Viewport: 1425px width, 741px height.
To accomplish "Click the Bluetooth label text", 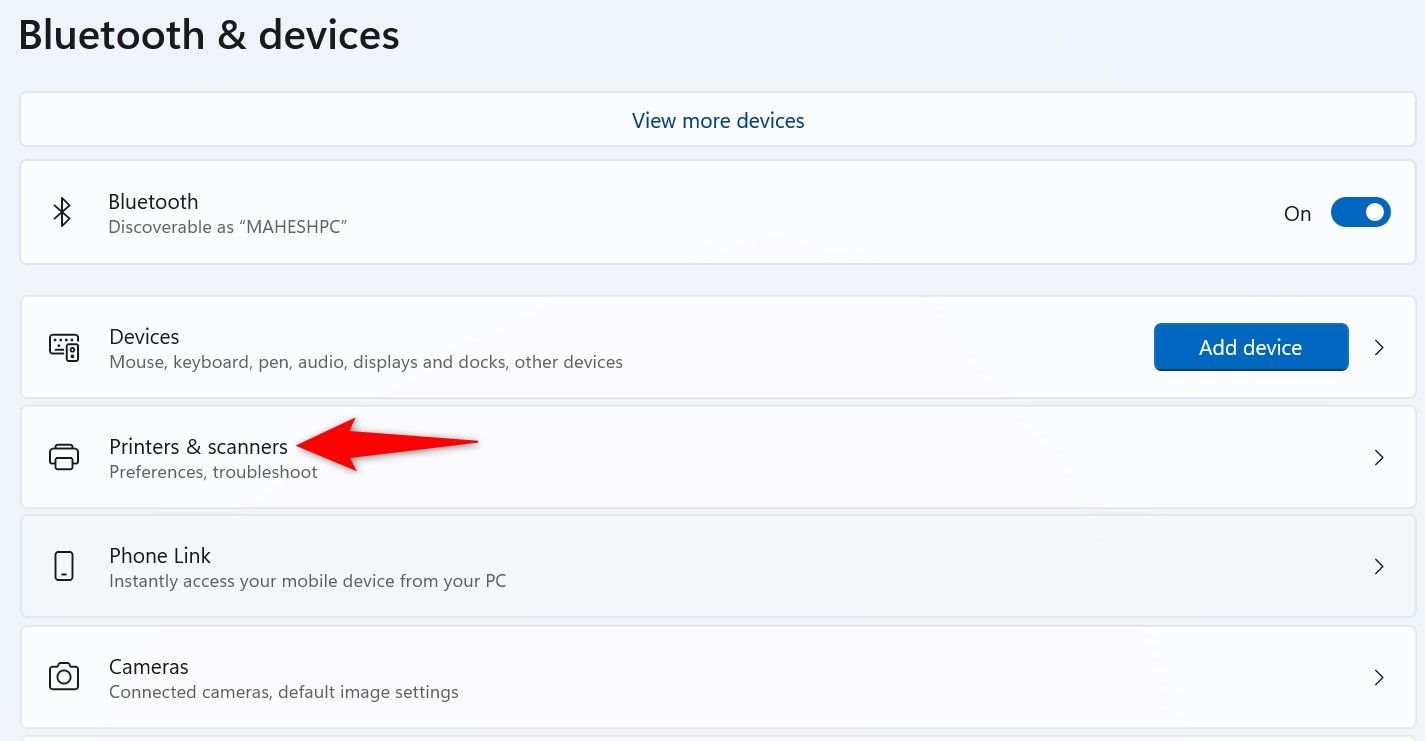I will (153, 202).
